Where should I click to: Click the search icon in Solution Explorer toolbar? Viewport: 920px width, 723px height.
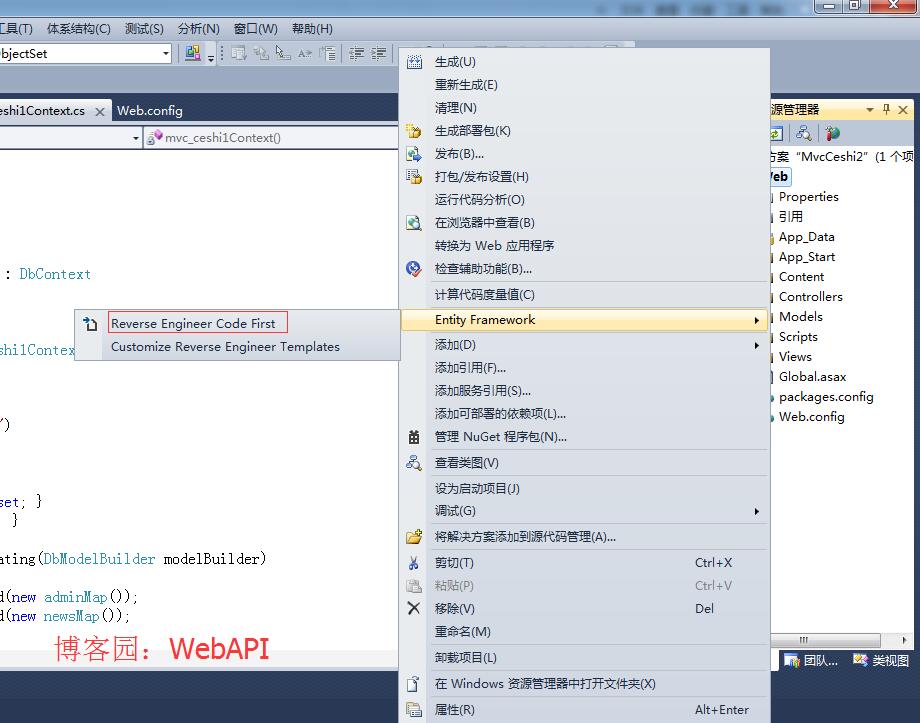point(803,133)
